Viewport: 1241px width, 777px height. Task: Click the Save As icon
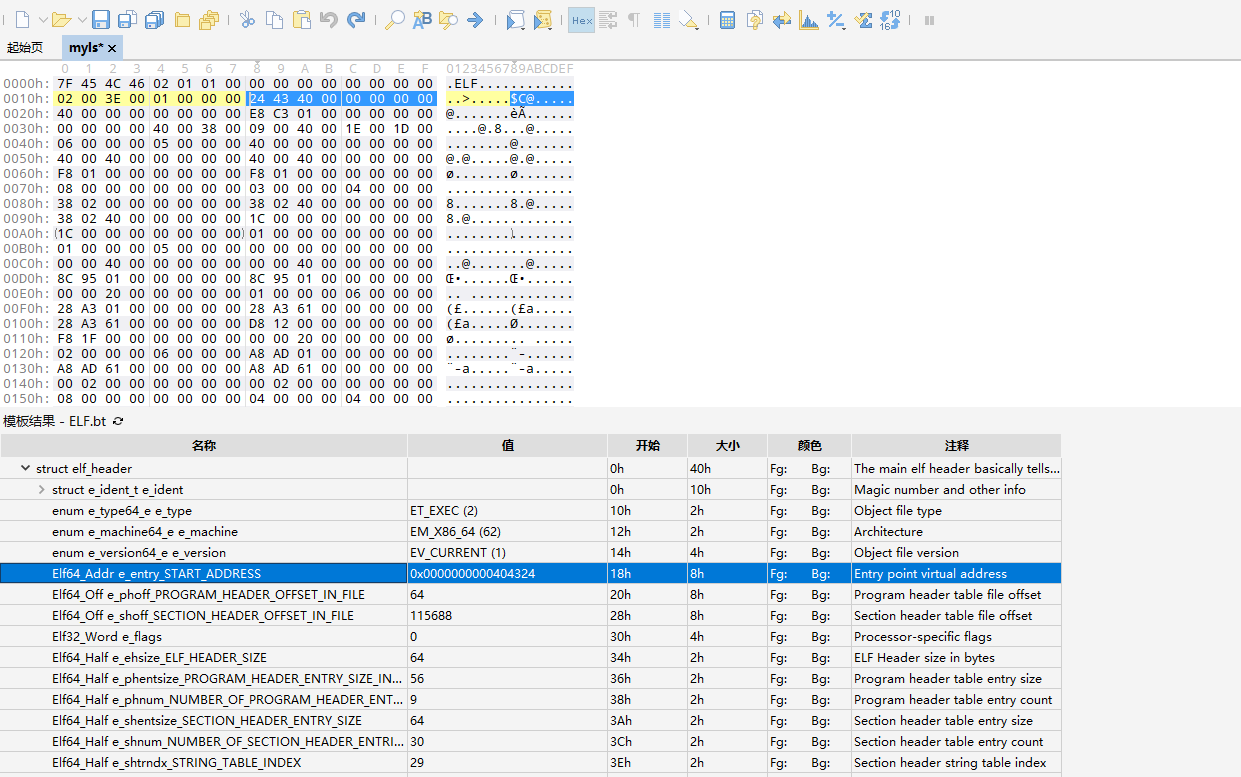tap(127, 20)
